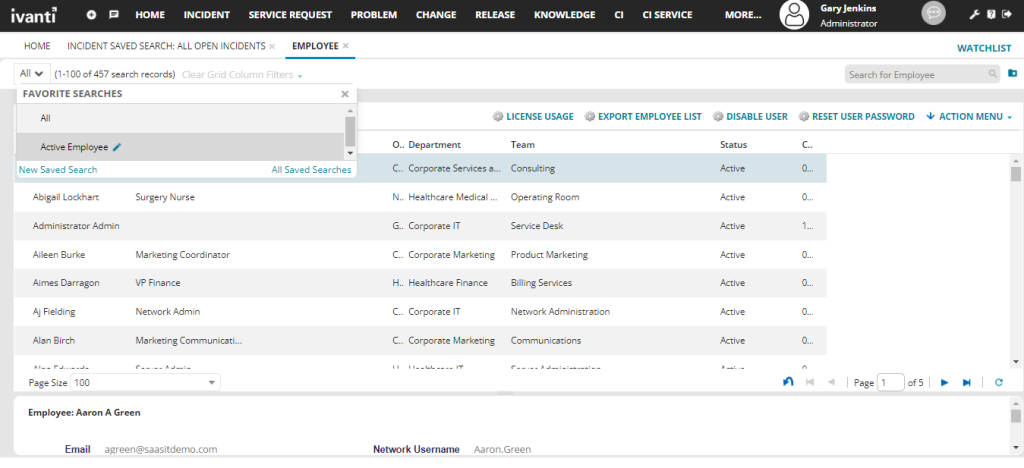The width and height of the screenshot is (1024, 468).
Task: Click License Usage action
Action: pyautogui.click(x=534, y=117)
